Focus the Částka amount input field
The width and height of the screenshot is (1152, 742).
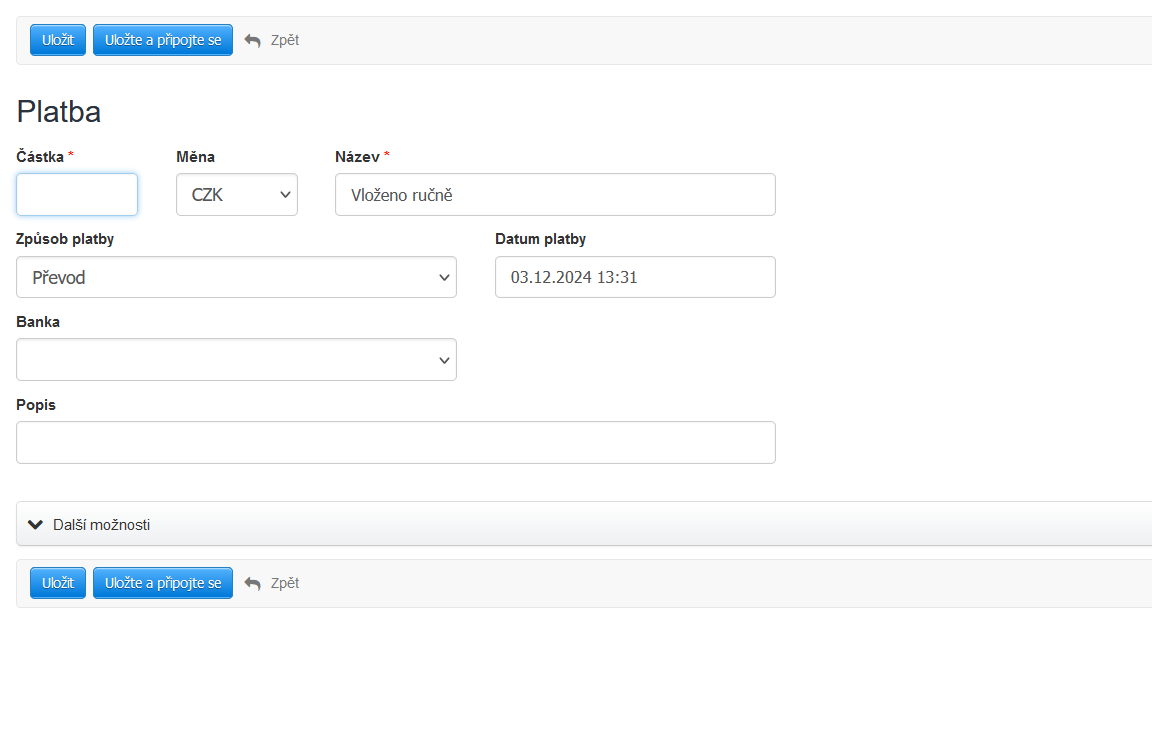[77, 195]
